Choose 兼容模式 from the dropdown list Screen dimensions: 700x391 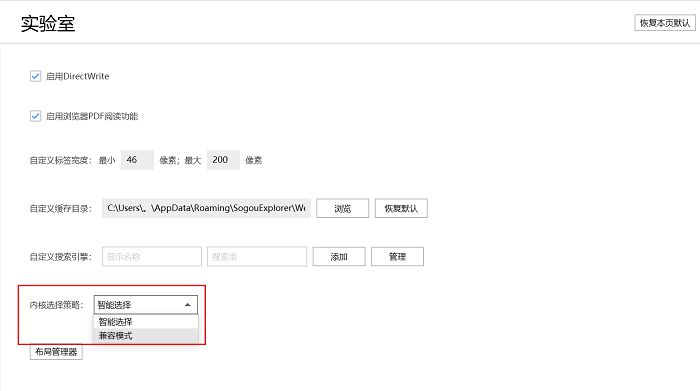(146, 336)
